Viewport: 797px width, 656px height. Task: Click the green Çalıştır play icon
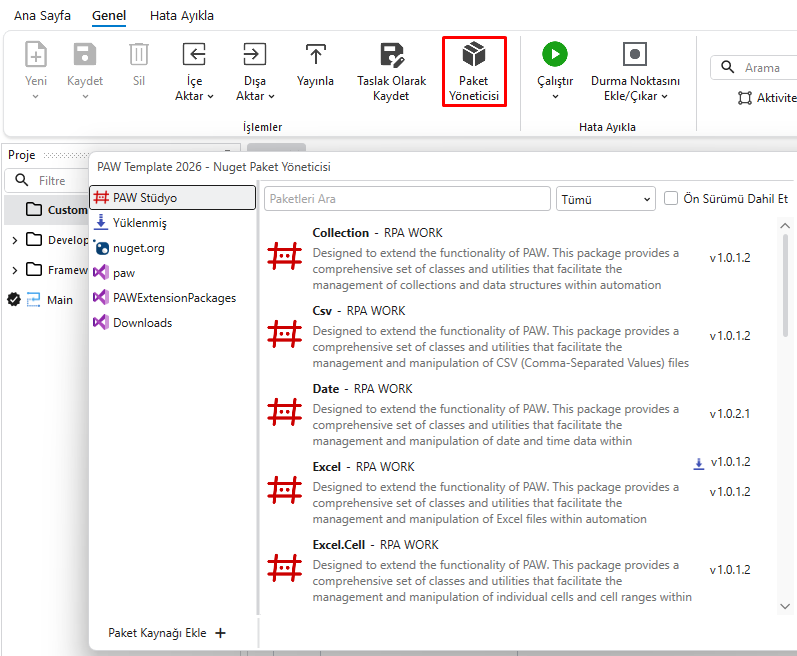pos(555,54)
